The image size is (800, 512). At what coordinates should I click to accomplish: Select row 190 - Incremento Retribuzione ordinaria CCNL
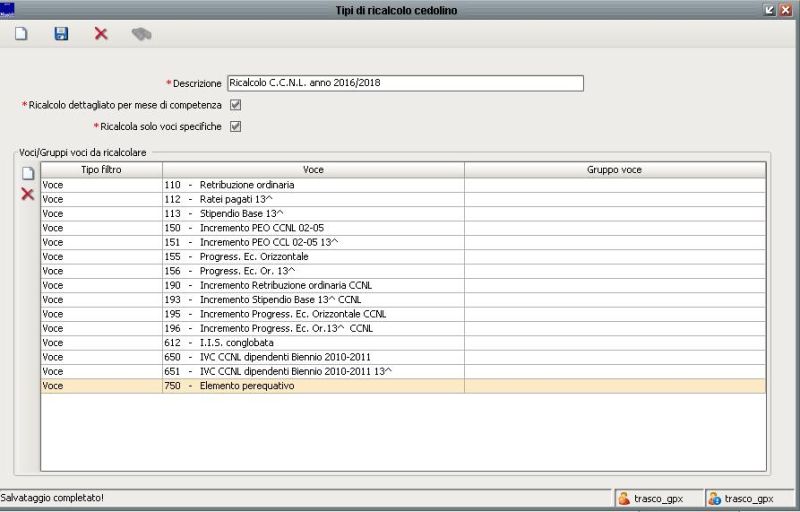coord(313,285)
